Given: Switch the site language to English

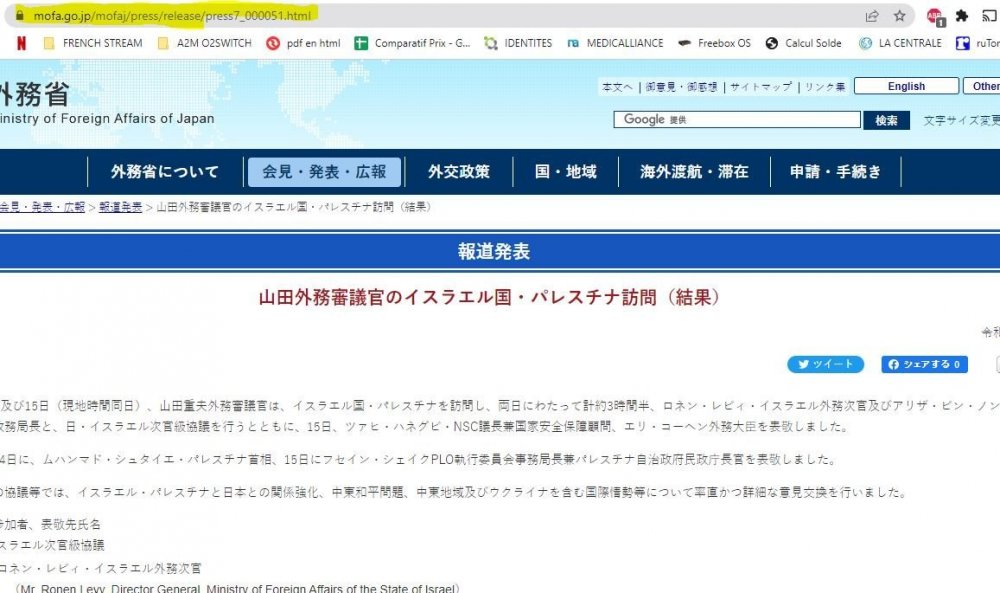Looking at the screenshot, I should tap(905, 86).
